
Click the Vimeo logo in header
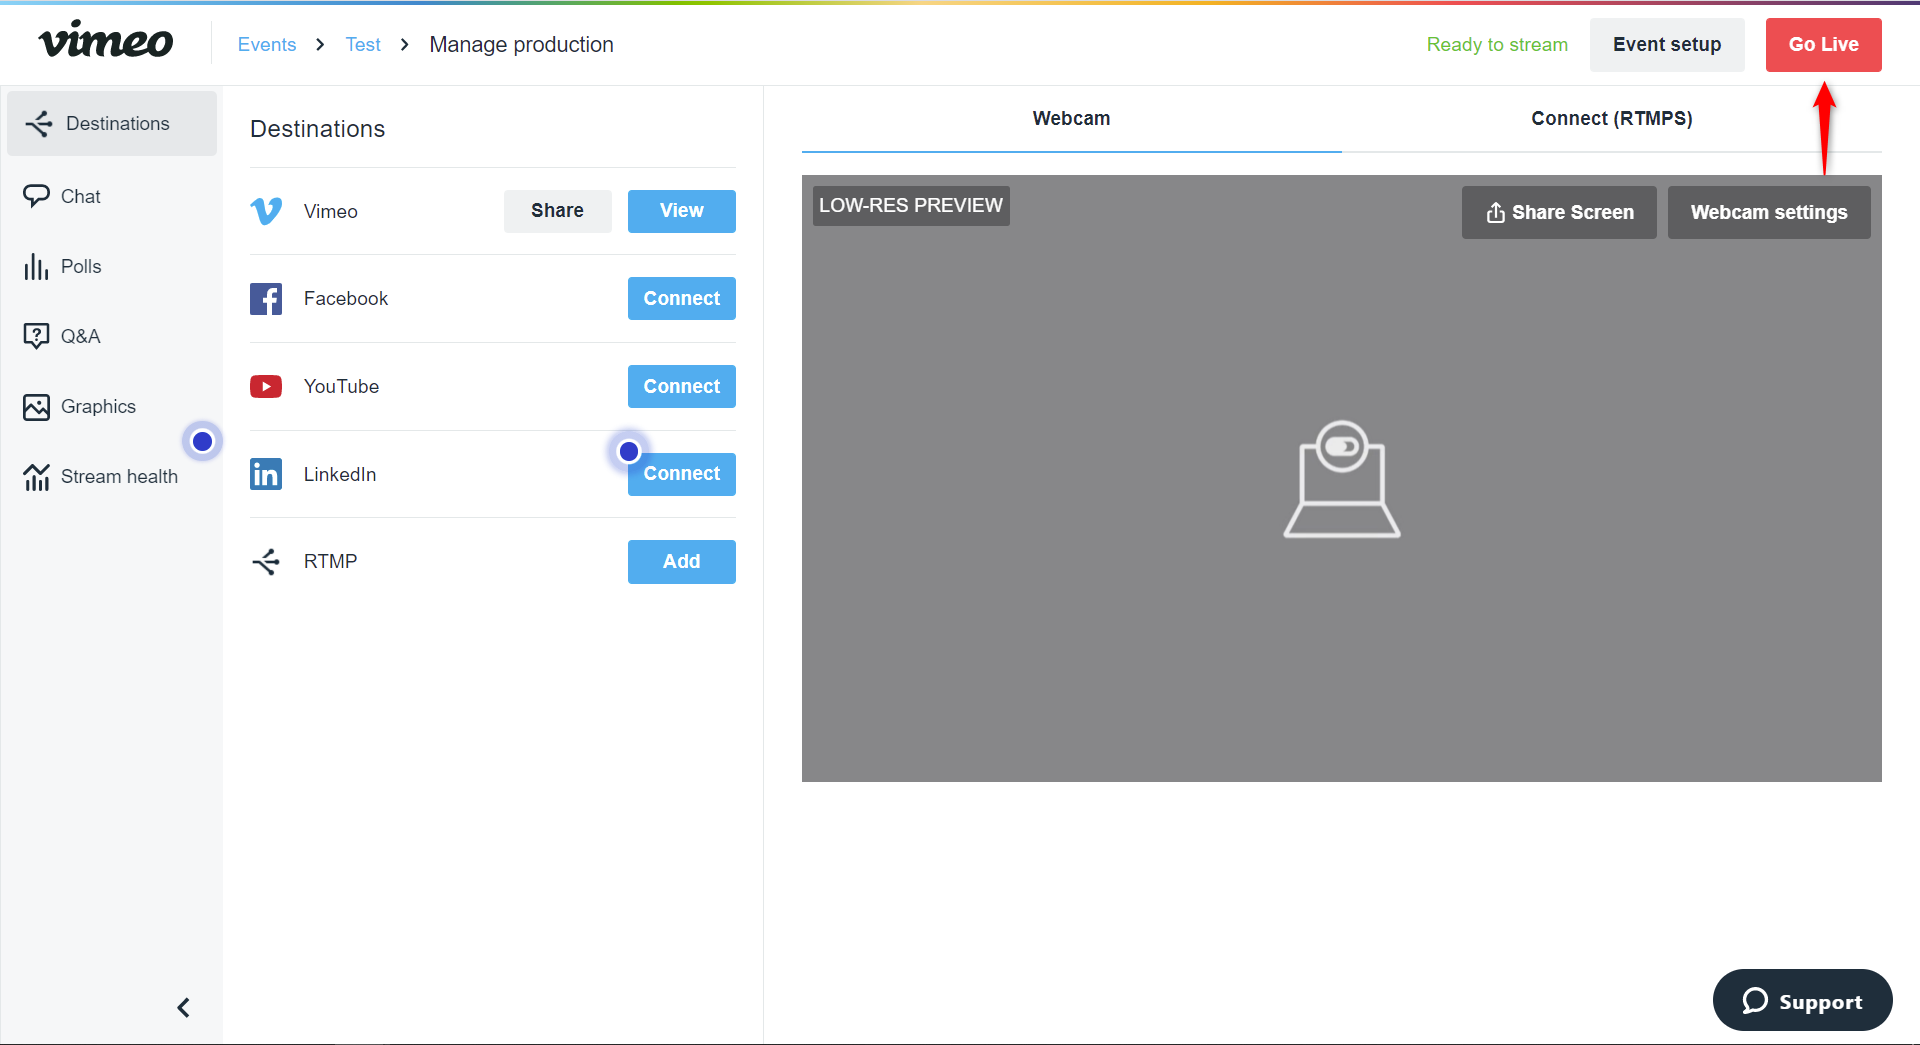coord(105,41)
